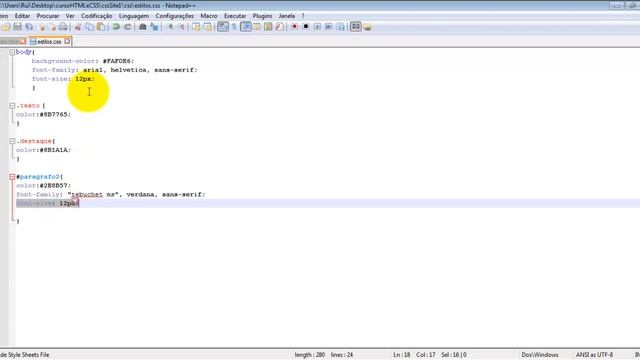Close the estilos.css tab
Screen dimensions: 640x360
pyautogui.click(x=67, y=41)
